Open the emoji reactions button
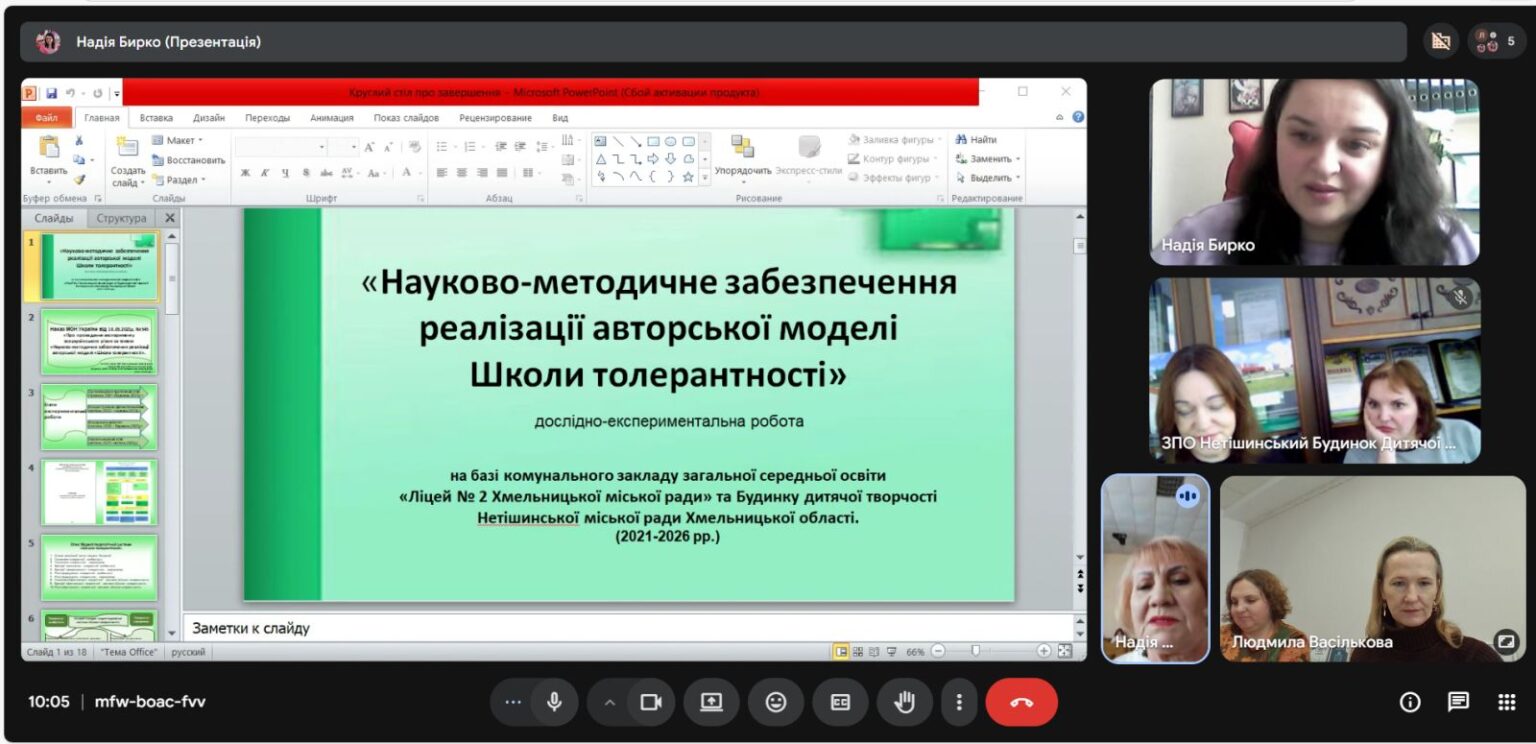 click(775, 702)
